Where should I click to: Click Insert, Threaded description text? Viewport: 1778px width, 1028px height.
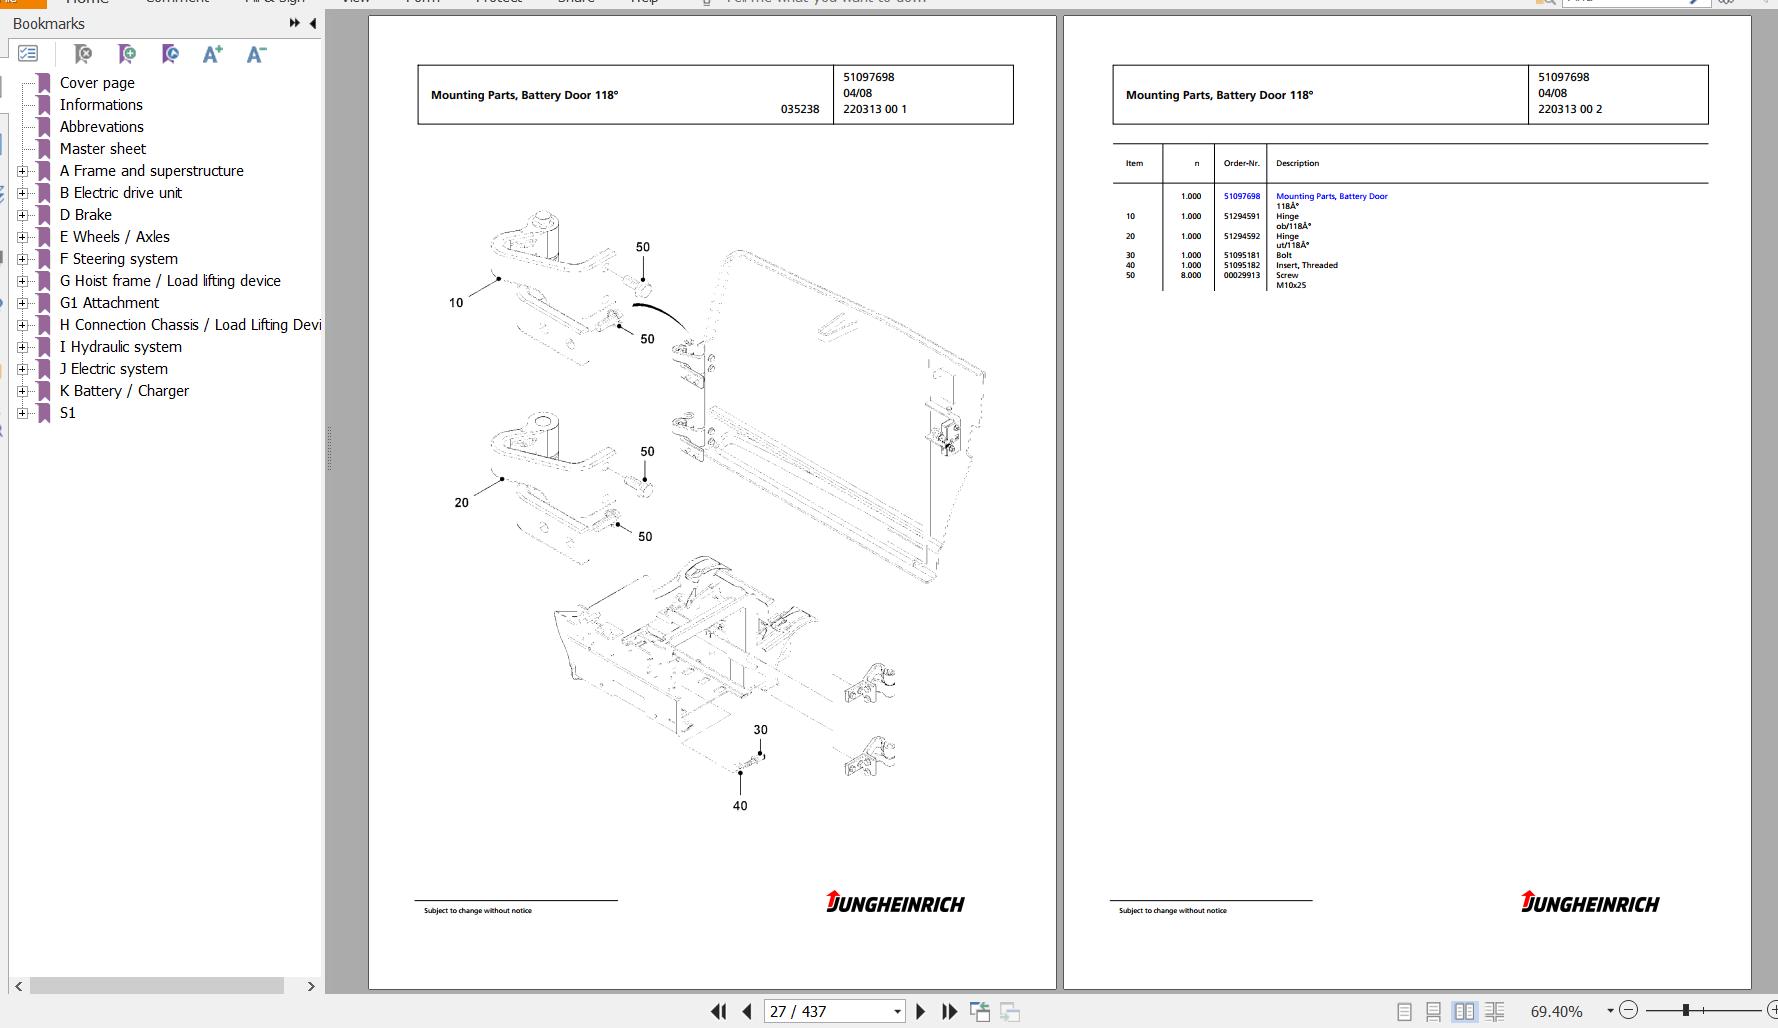coord(1307,265)
